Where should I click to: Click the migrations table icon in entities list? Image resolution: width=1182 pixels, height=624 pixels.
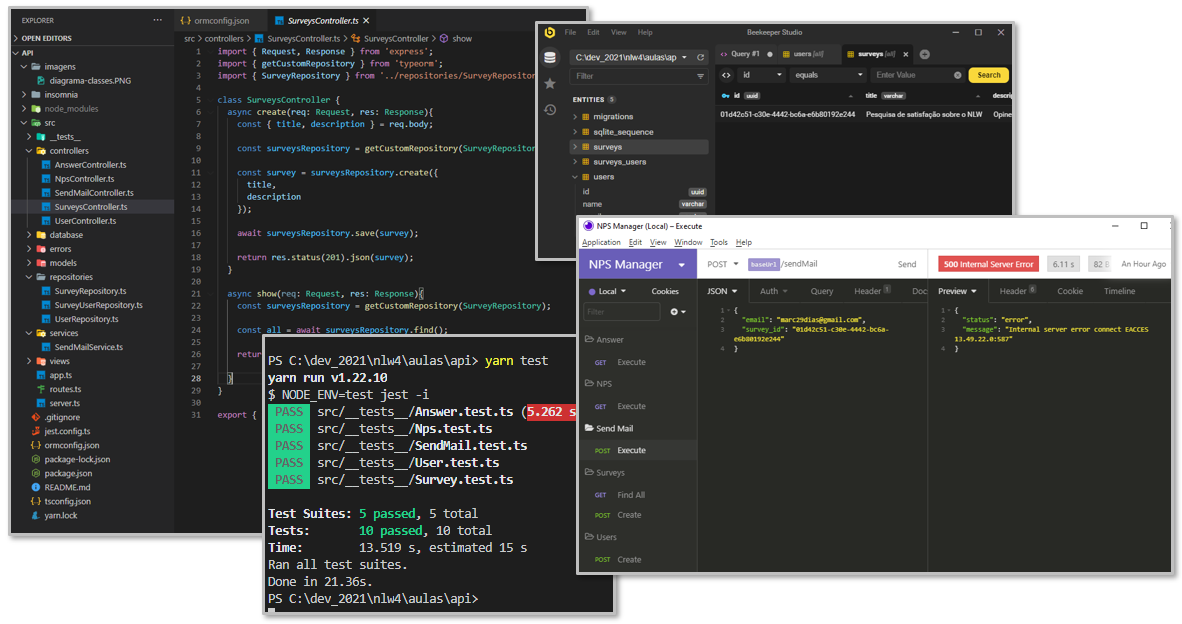point(586,117)
